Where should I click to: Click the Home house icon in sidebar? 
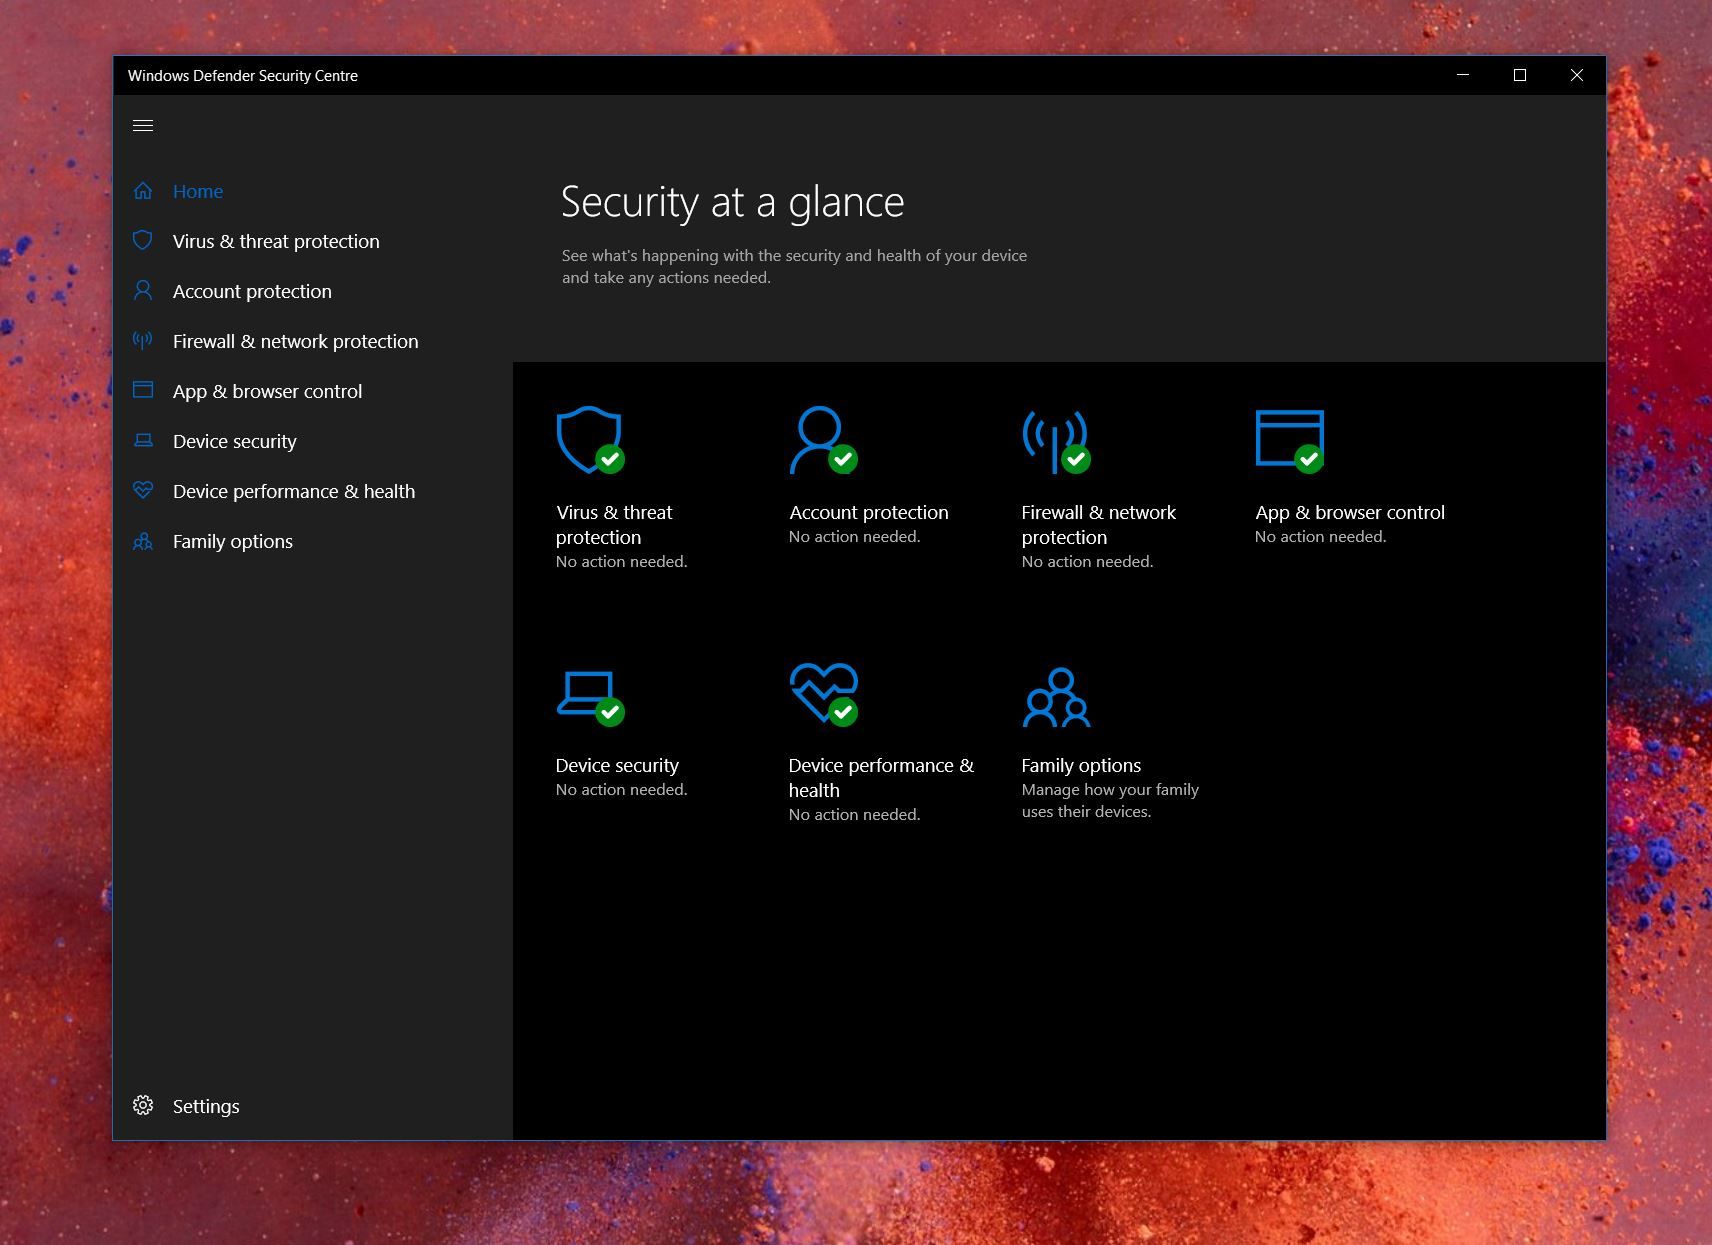click(143, 190)
